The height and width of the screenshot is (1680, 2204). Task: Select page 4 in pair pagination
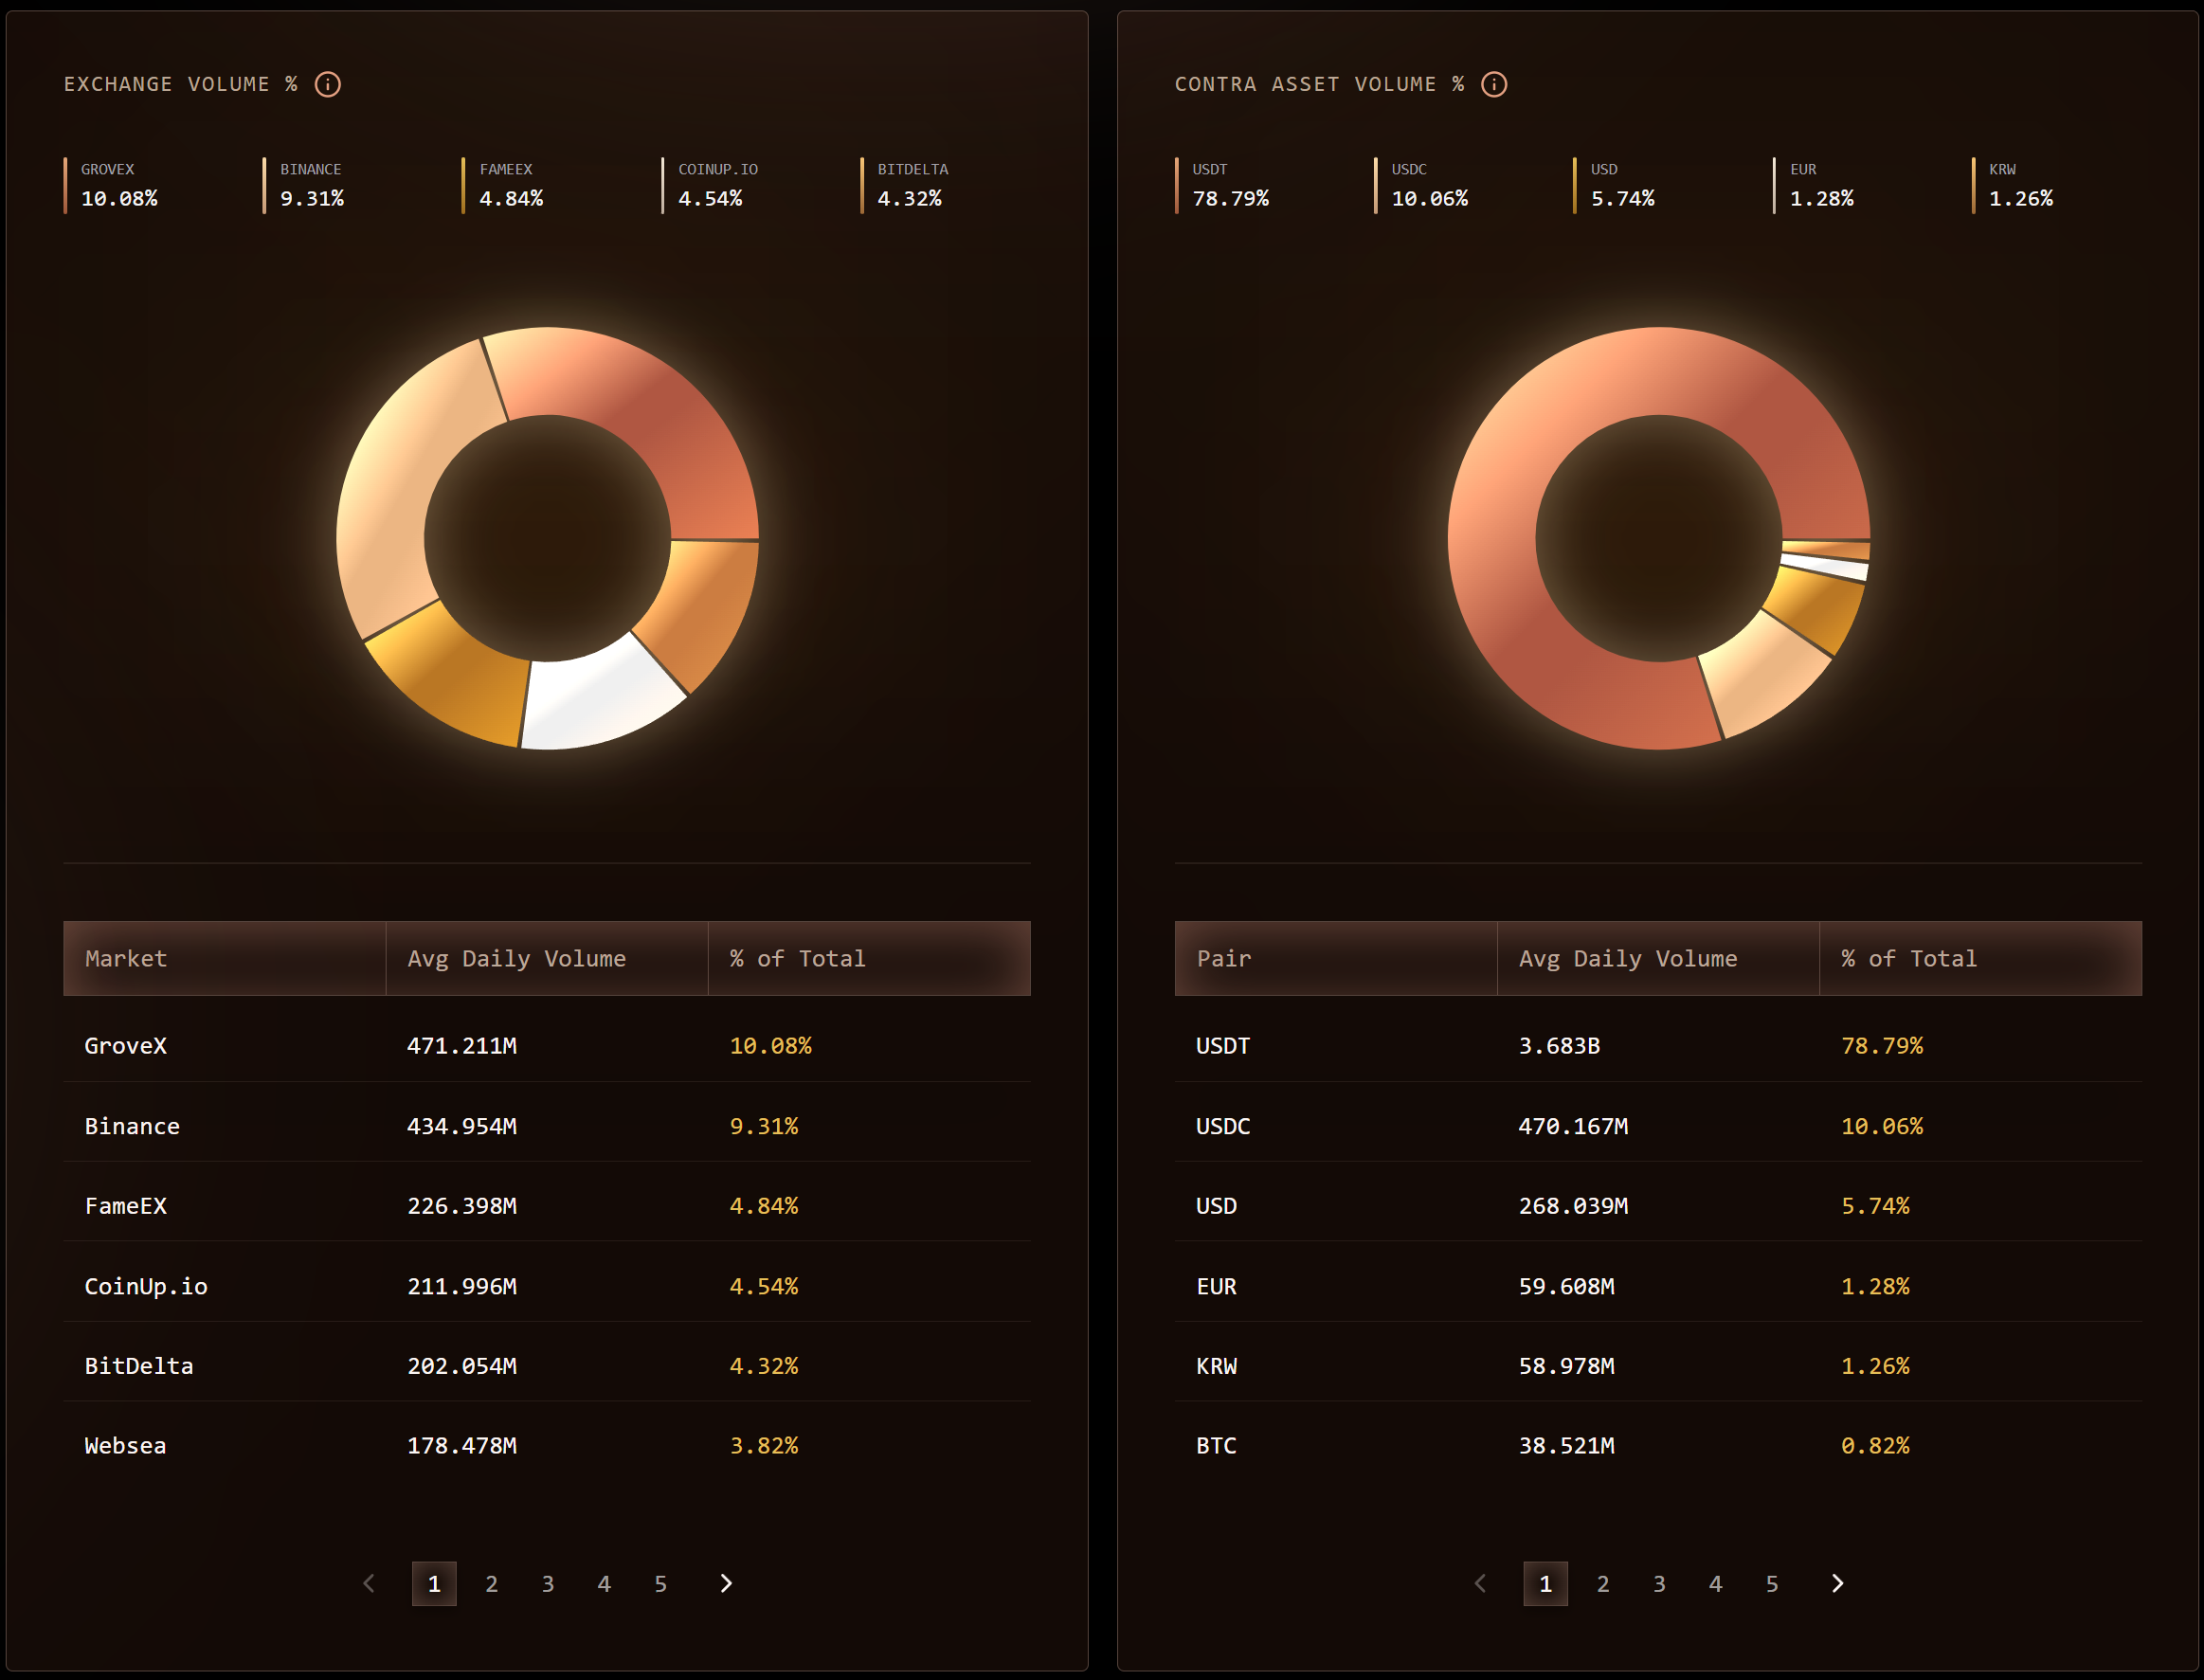click(1715, 1583)
